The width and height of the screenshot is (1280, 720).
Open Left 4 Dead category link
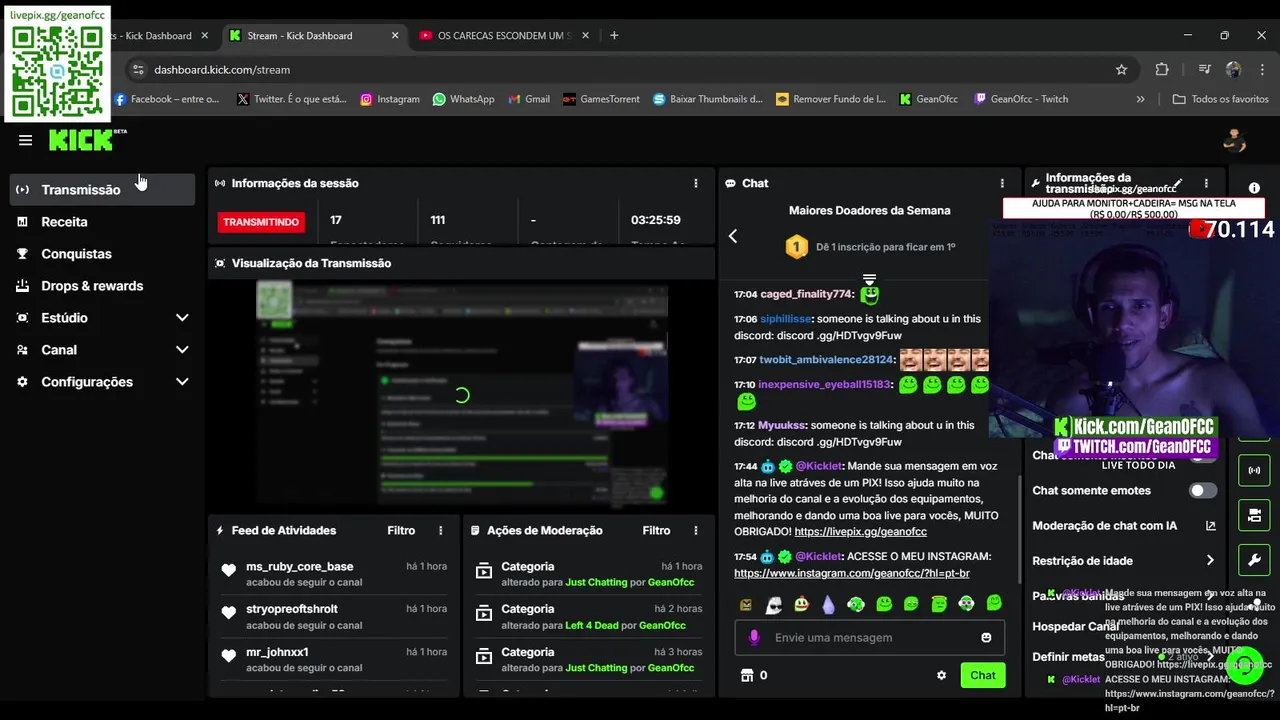[592, 625]
